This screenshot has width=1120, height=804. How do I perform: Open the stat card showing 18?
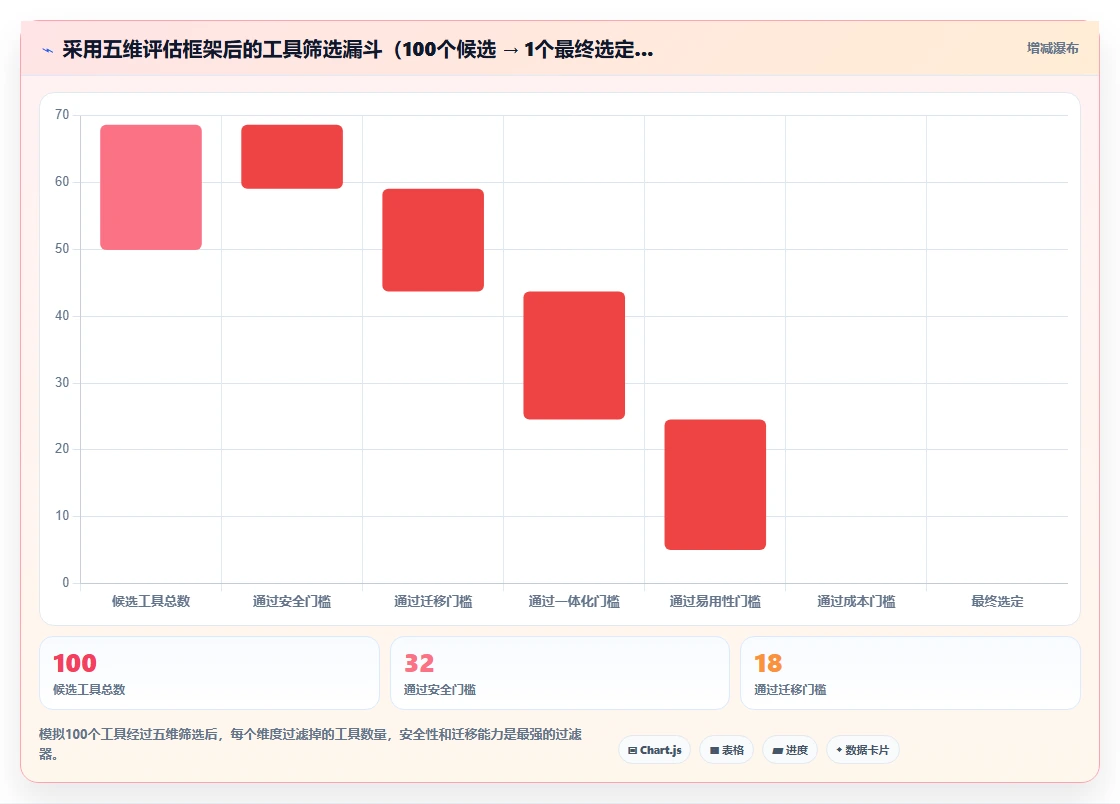[910, 673]
